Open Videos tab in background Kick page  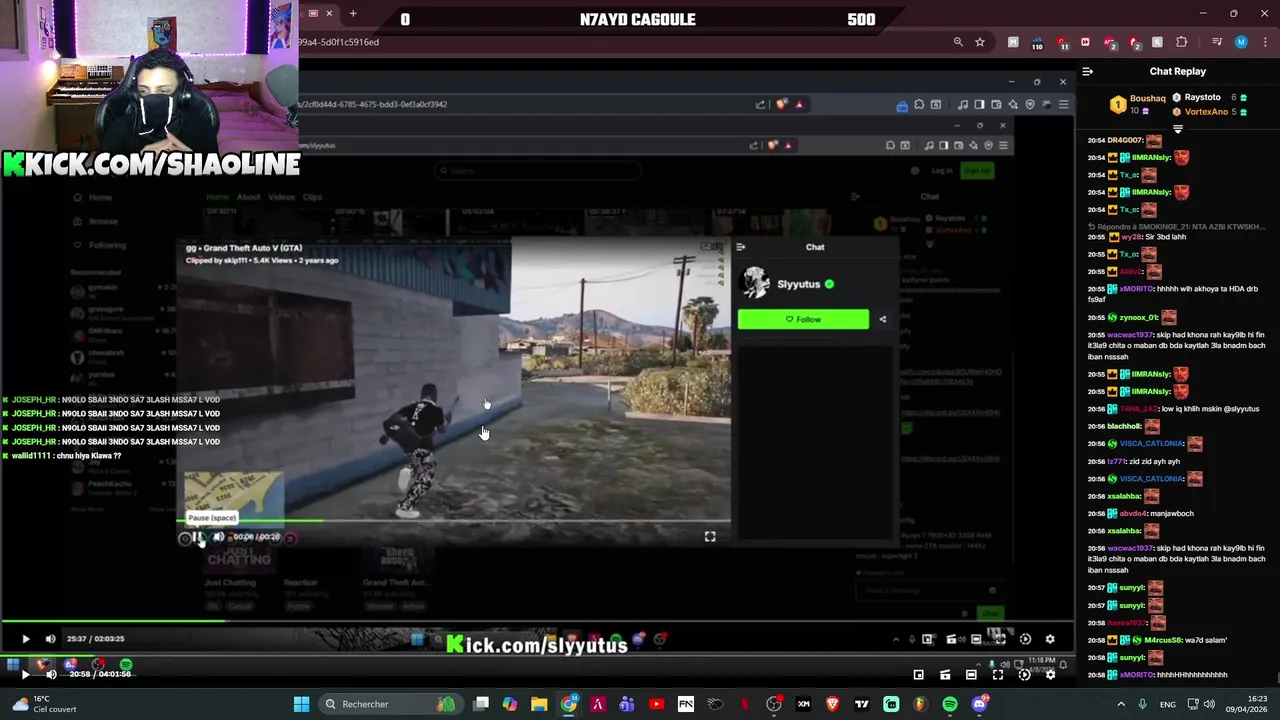[x=281, y=197]
